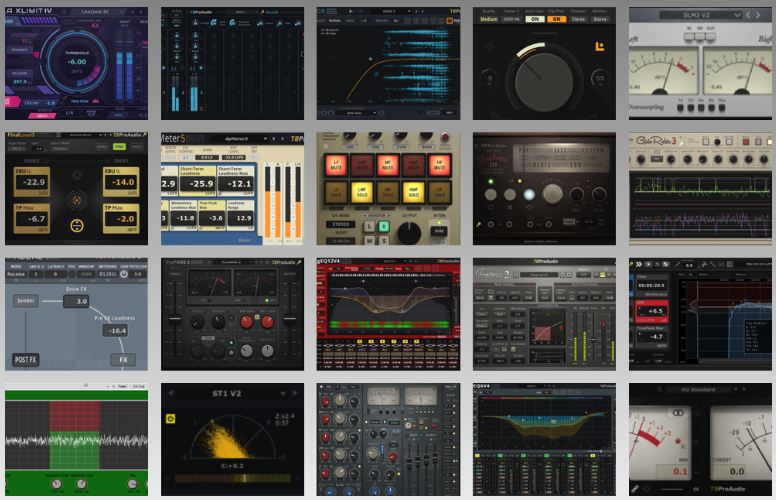Click the red square button in GainRider 3
The height and width of the screenshot is (500, 776).
click(x=745, y=142)
